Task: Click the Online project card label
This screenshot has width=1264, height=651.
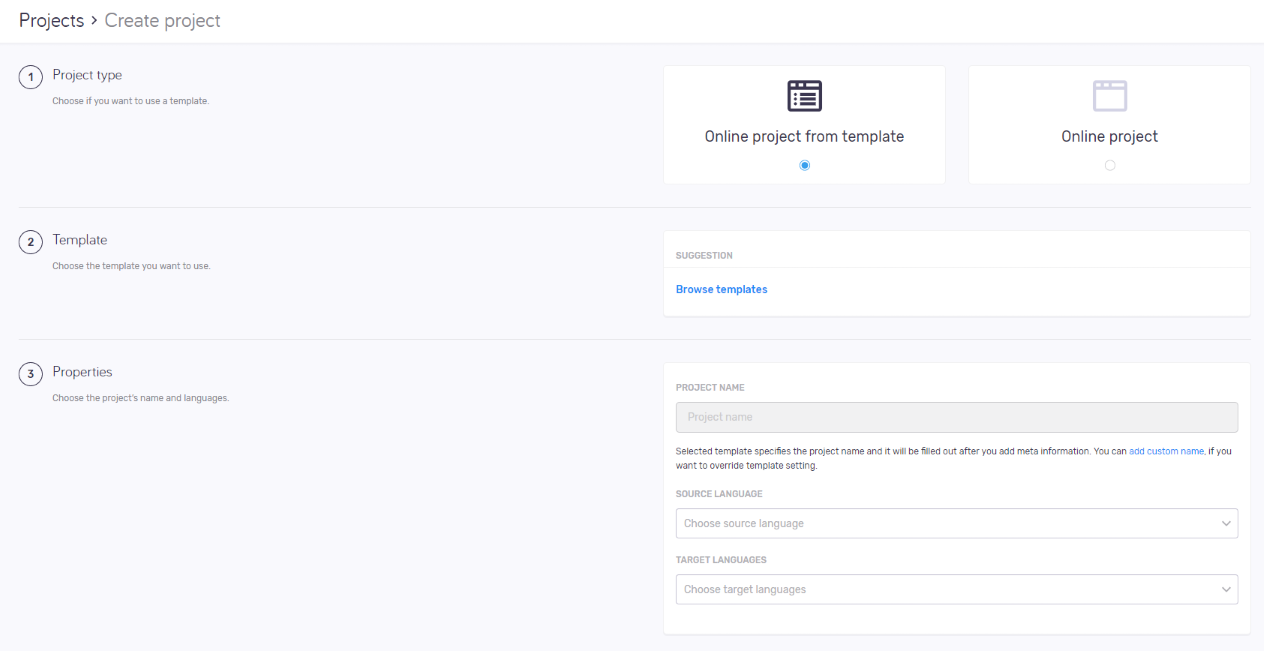Action: pos(1109,137)
